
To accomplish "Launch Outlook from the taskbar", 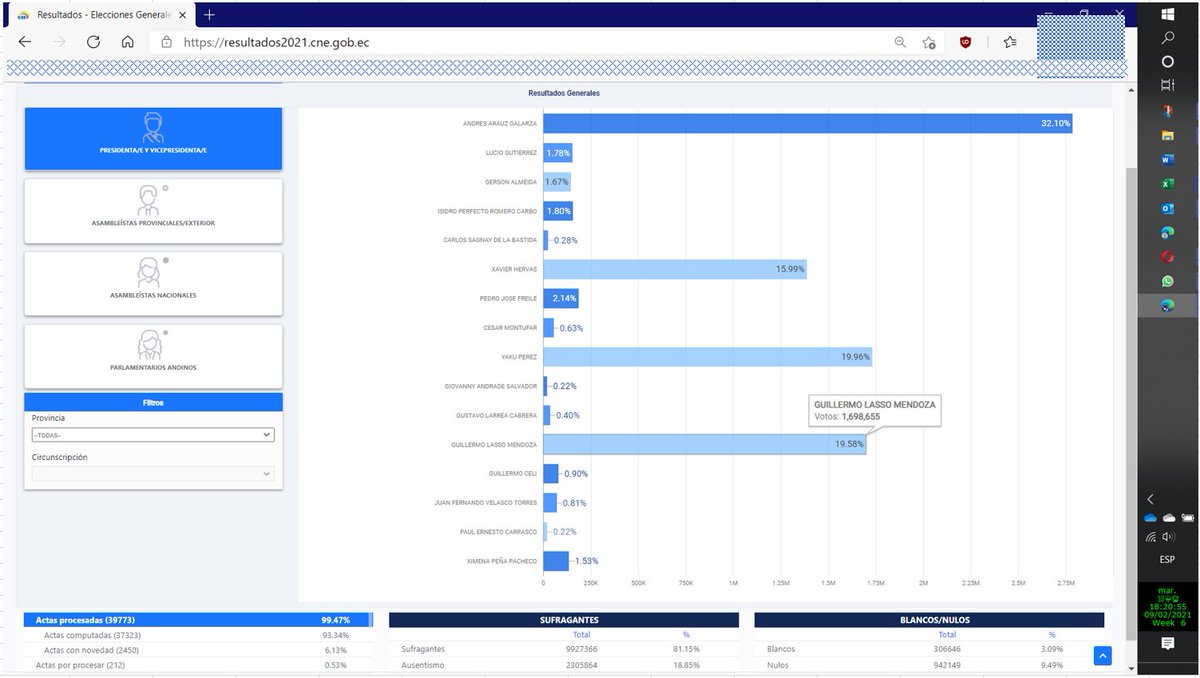I will tap(1167, 208).
